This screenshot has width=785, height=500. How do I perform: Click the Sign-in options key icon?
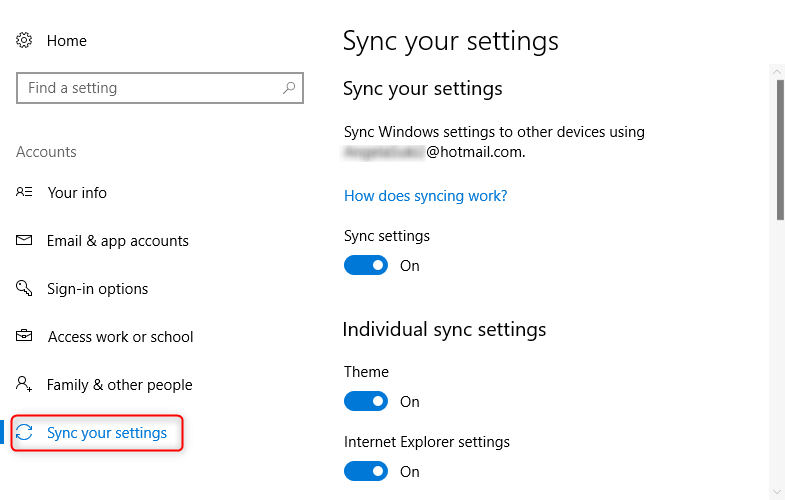(24, 288)
